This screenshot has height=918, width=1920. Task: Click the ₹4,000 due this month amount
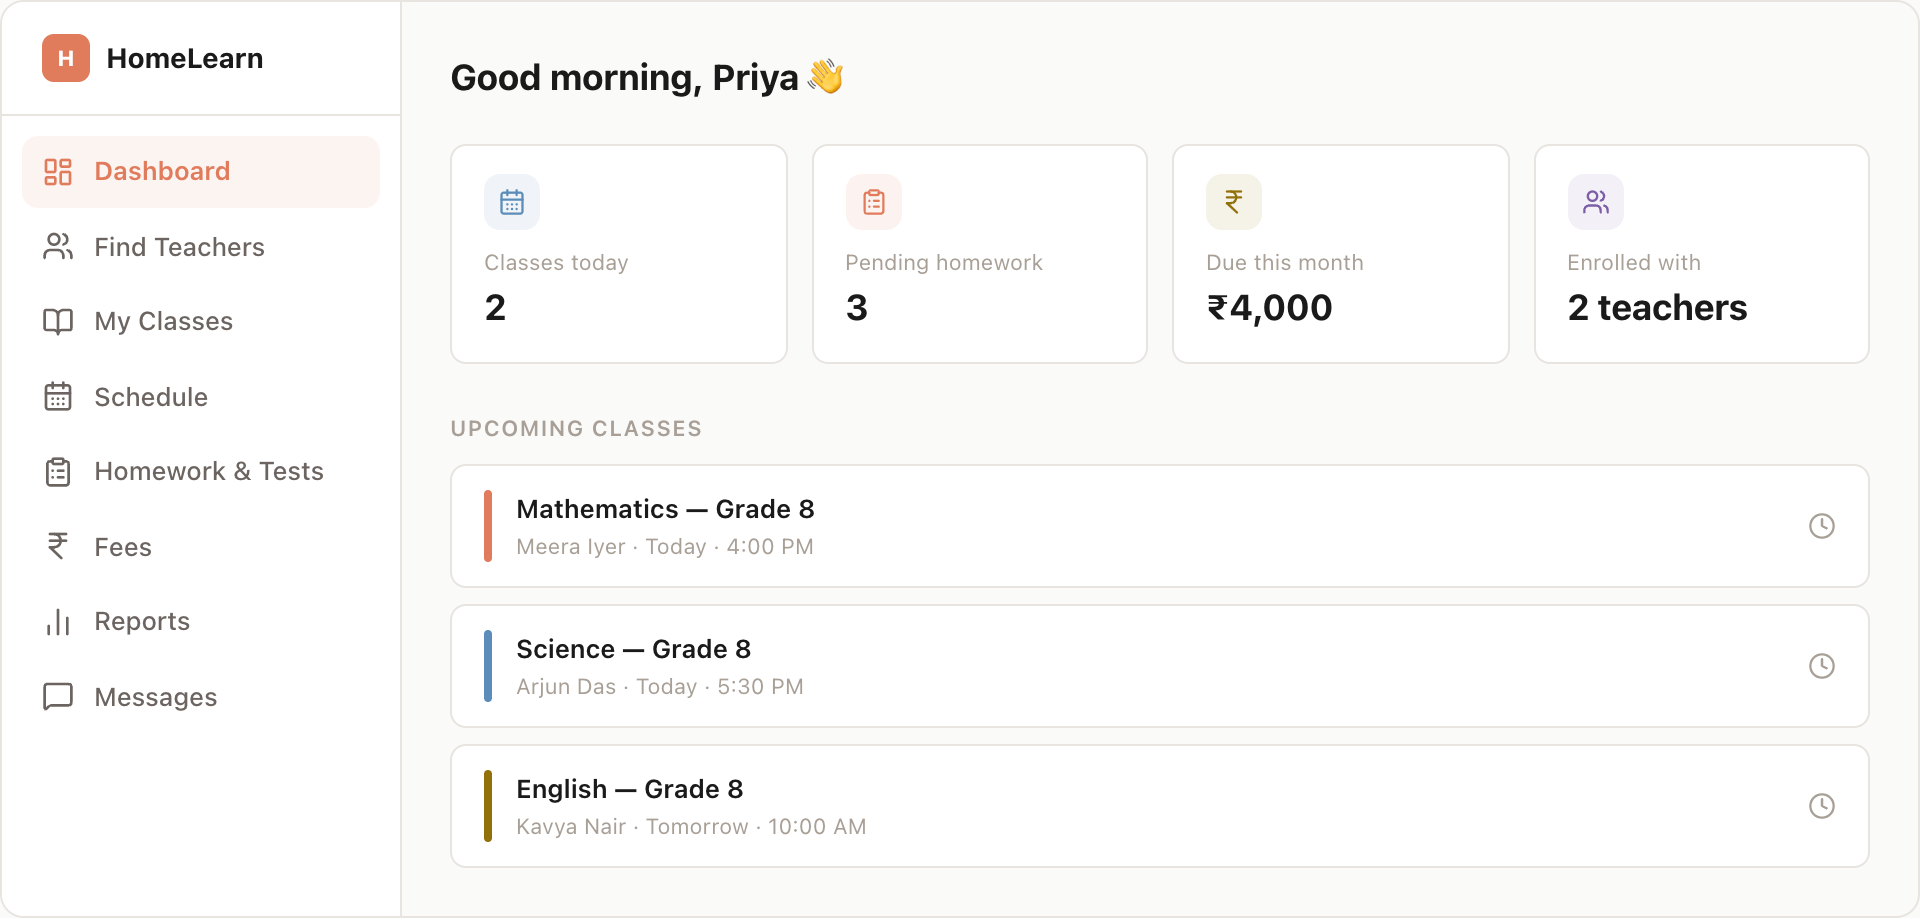[1270, 308]
